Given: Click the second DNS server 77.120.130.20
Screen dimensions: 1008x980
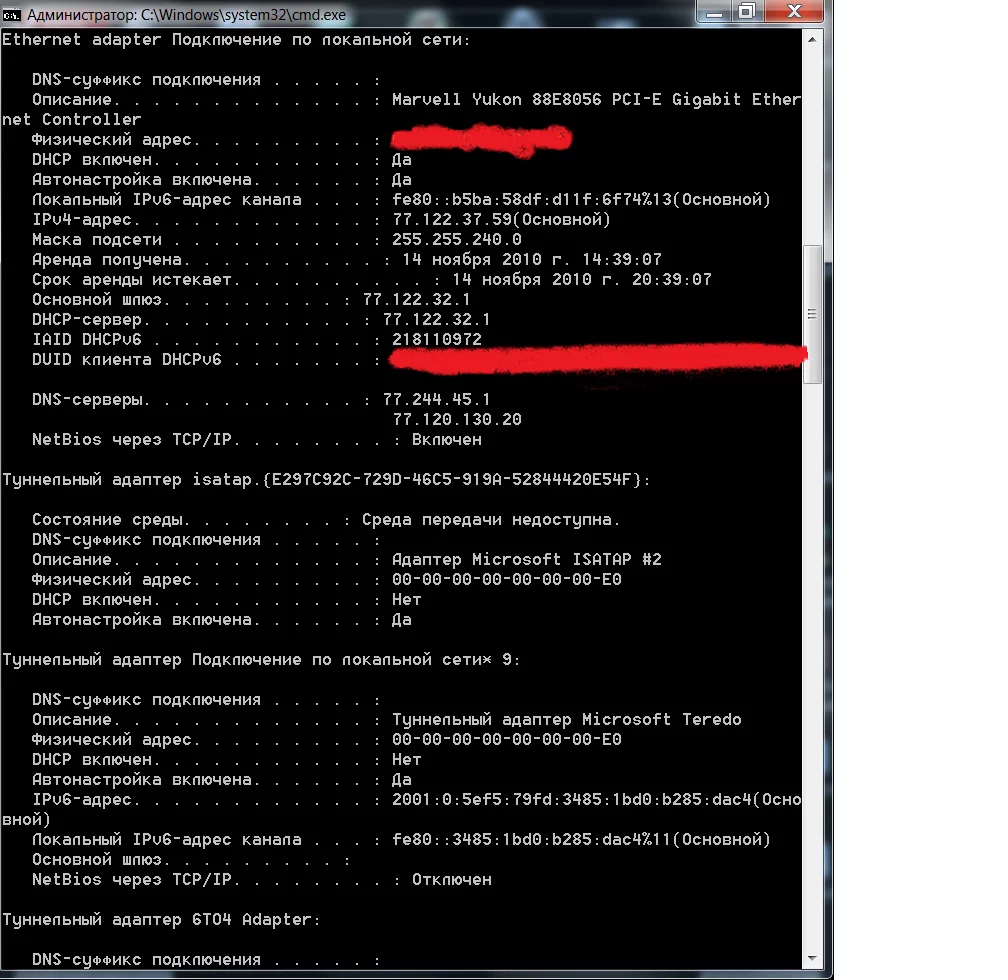Looking at the screenshot, I should 457,420.
